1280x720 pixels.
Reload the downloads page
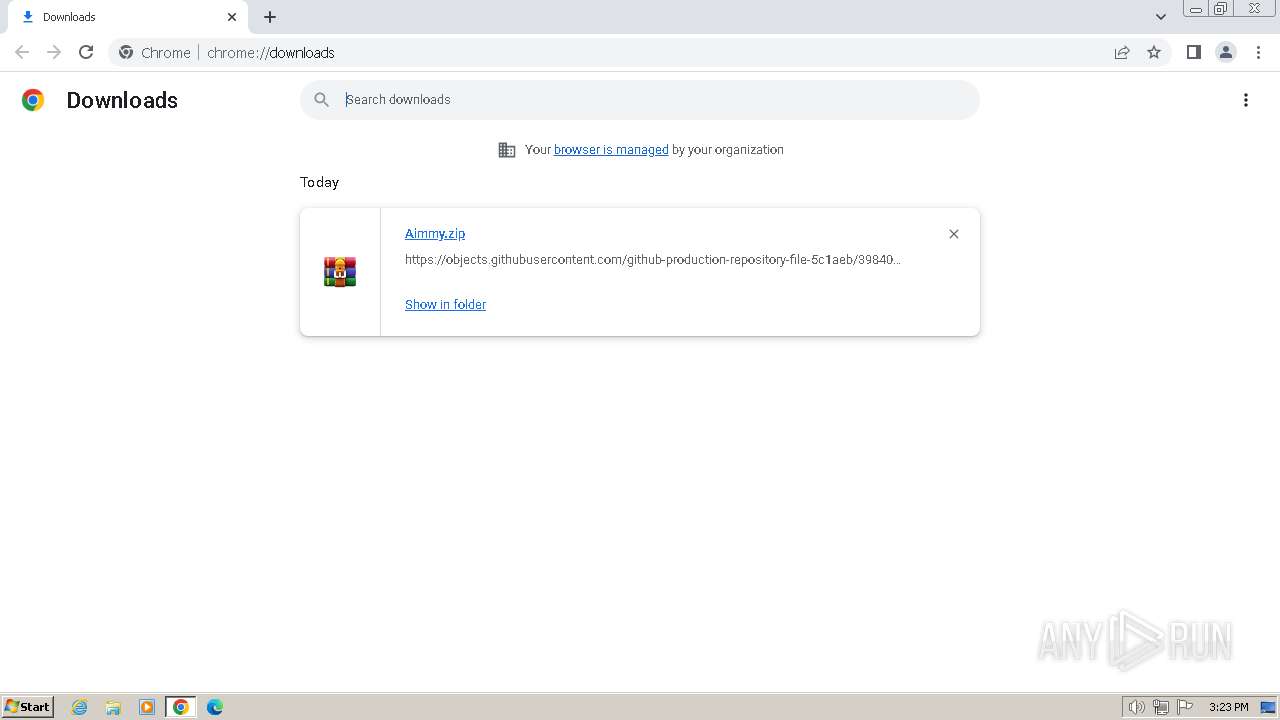coord(86,52)
